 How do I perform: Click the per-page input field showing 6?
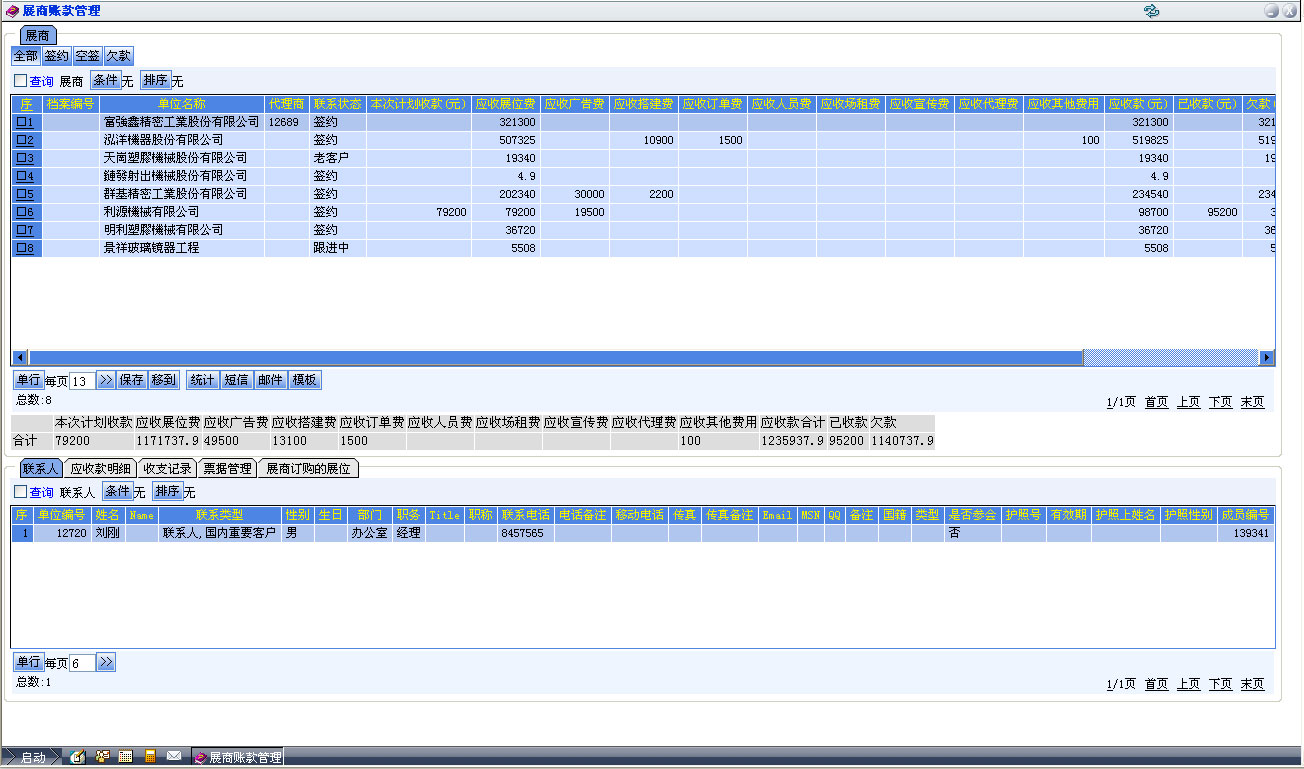point(82,663)
